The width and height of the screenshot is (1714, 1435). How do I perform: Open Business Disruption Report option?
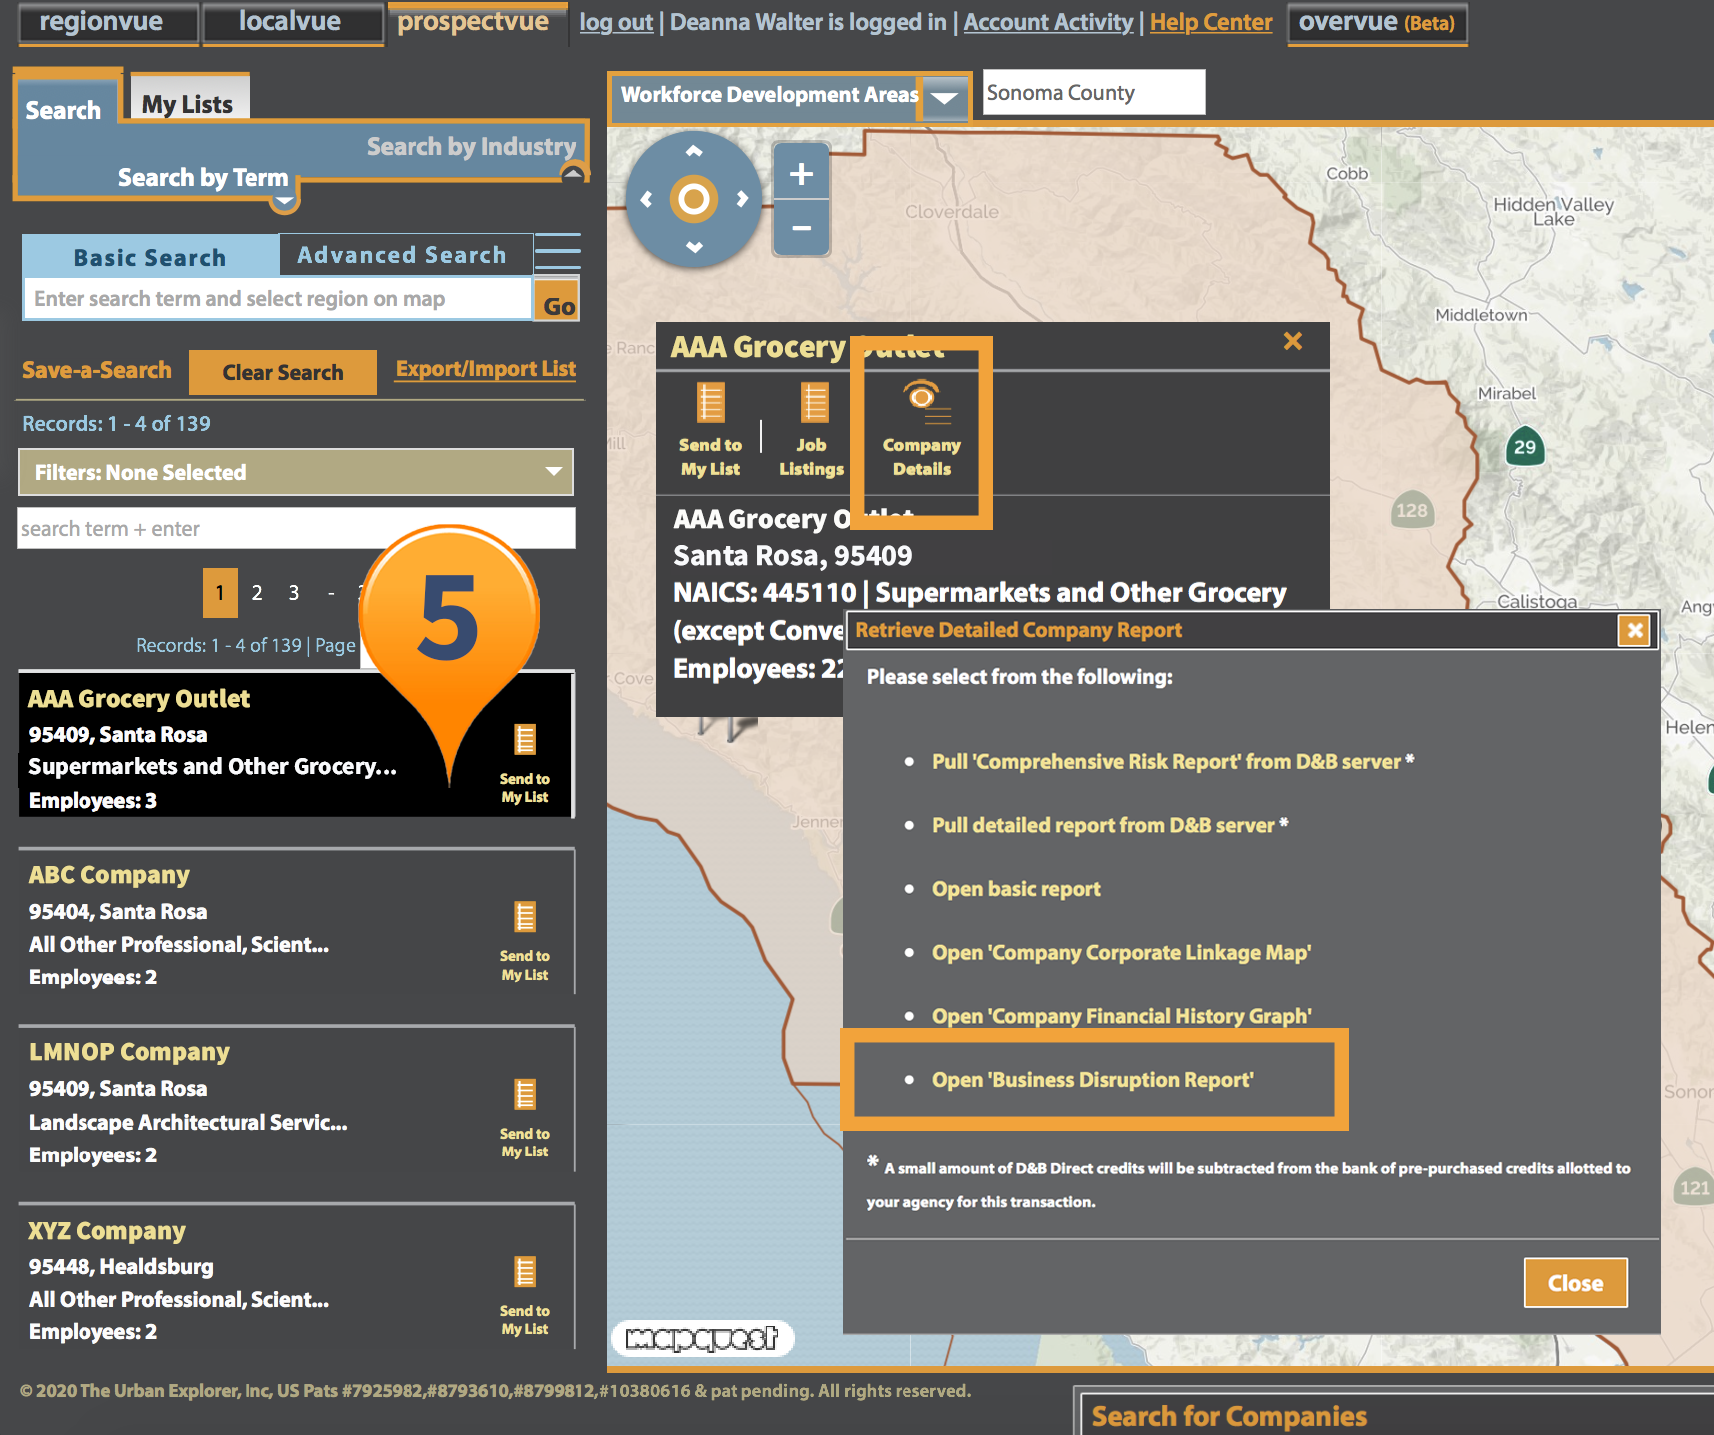point(1092,1080)
